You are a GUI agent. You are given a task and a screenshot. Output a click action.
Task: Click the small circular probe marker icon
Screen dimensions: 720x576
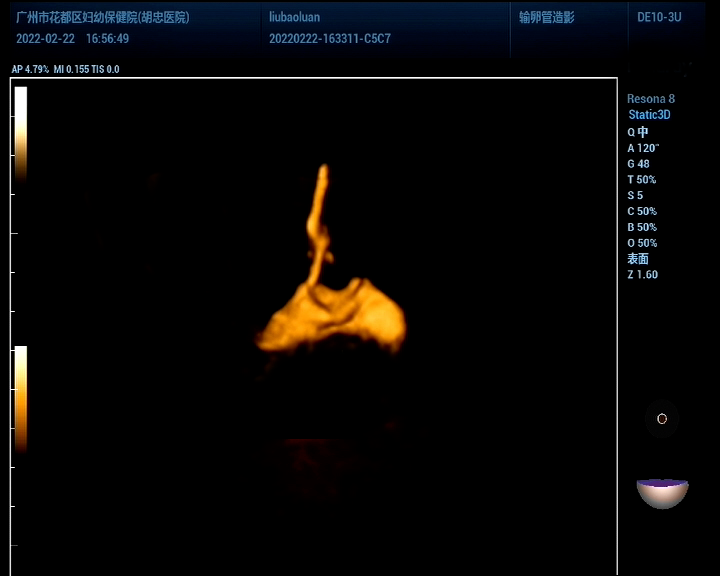[662, 418]
